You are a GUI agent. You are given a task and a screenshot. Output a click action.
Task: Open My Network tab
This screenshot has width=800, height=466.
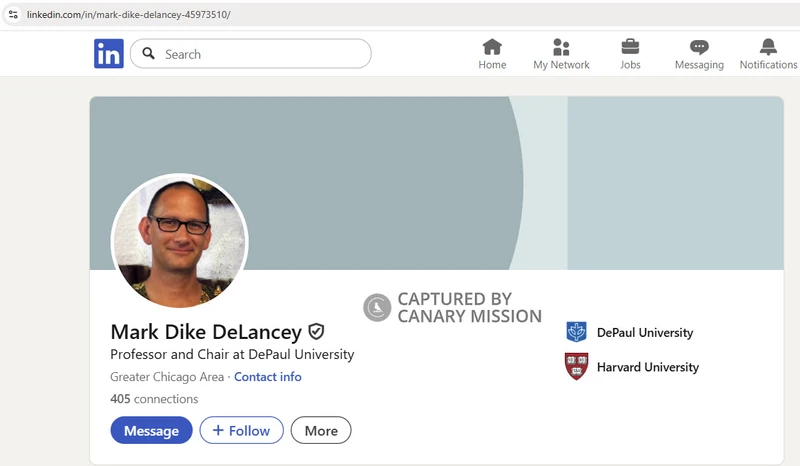click(x=561, y=54)
